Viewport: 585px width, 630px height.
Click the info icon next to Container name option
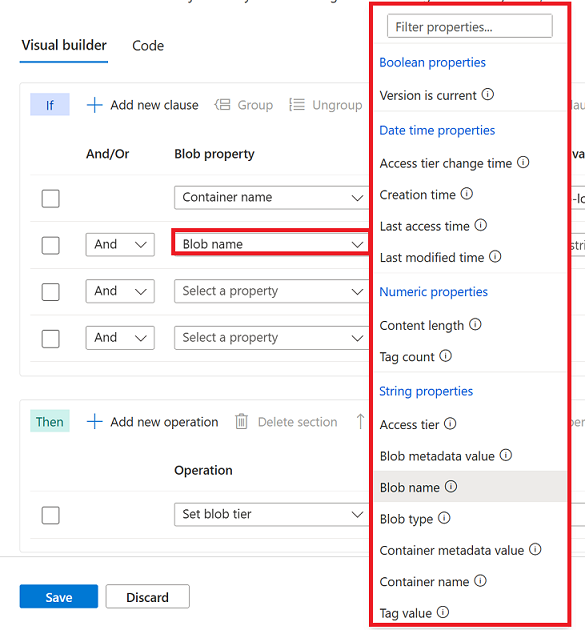(481, 581)
